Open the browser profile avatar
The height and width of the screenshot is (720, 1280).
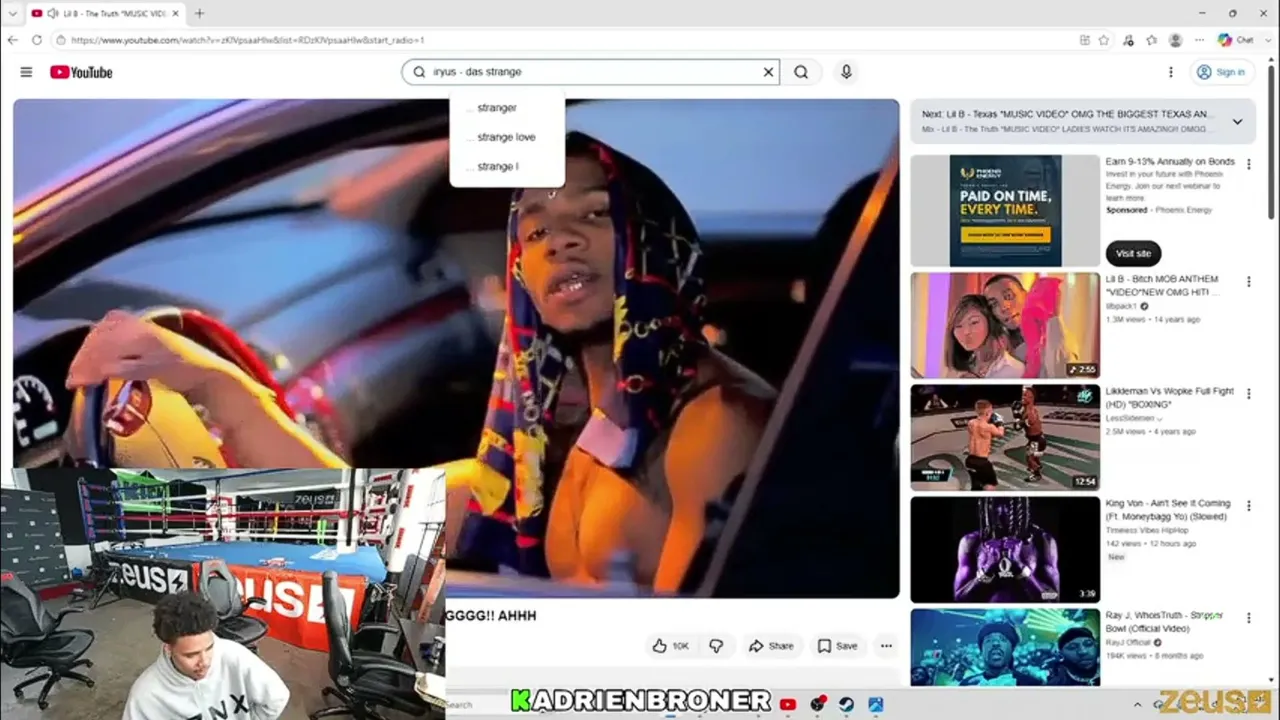(x=1175, y=40)
